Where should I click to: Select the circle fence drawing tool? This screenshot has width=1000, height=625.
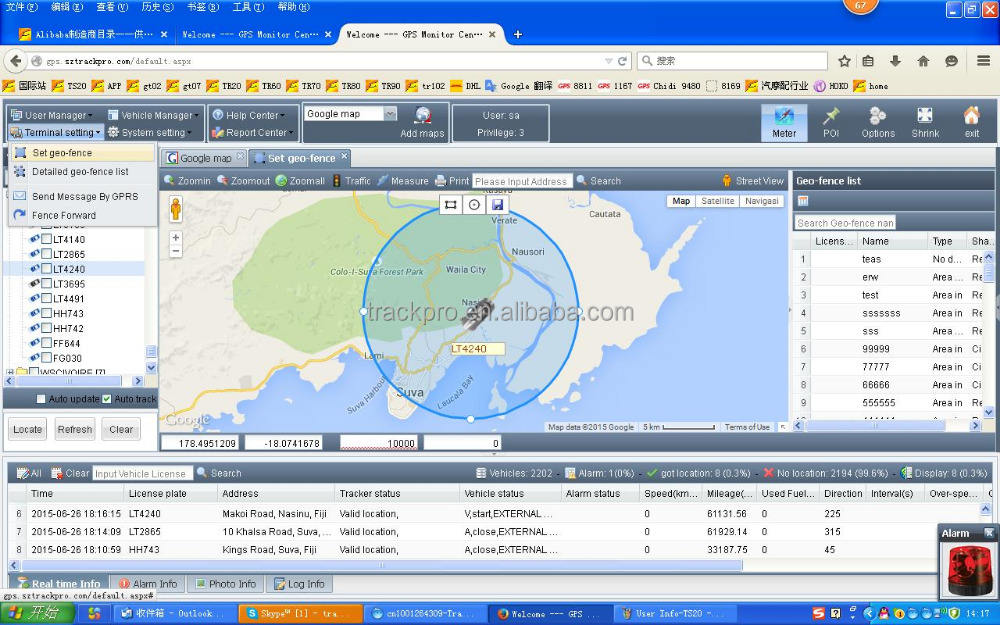point(474,204)
